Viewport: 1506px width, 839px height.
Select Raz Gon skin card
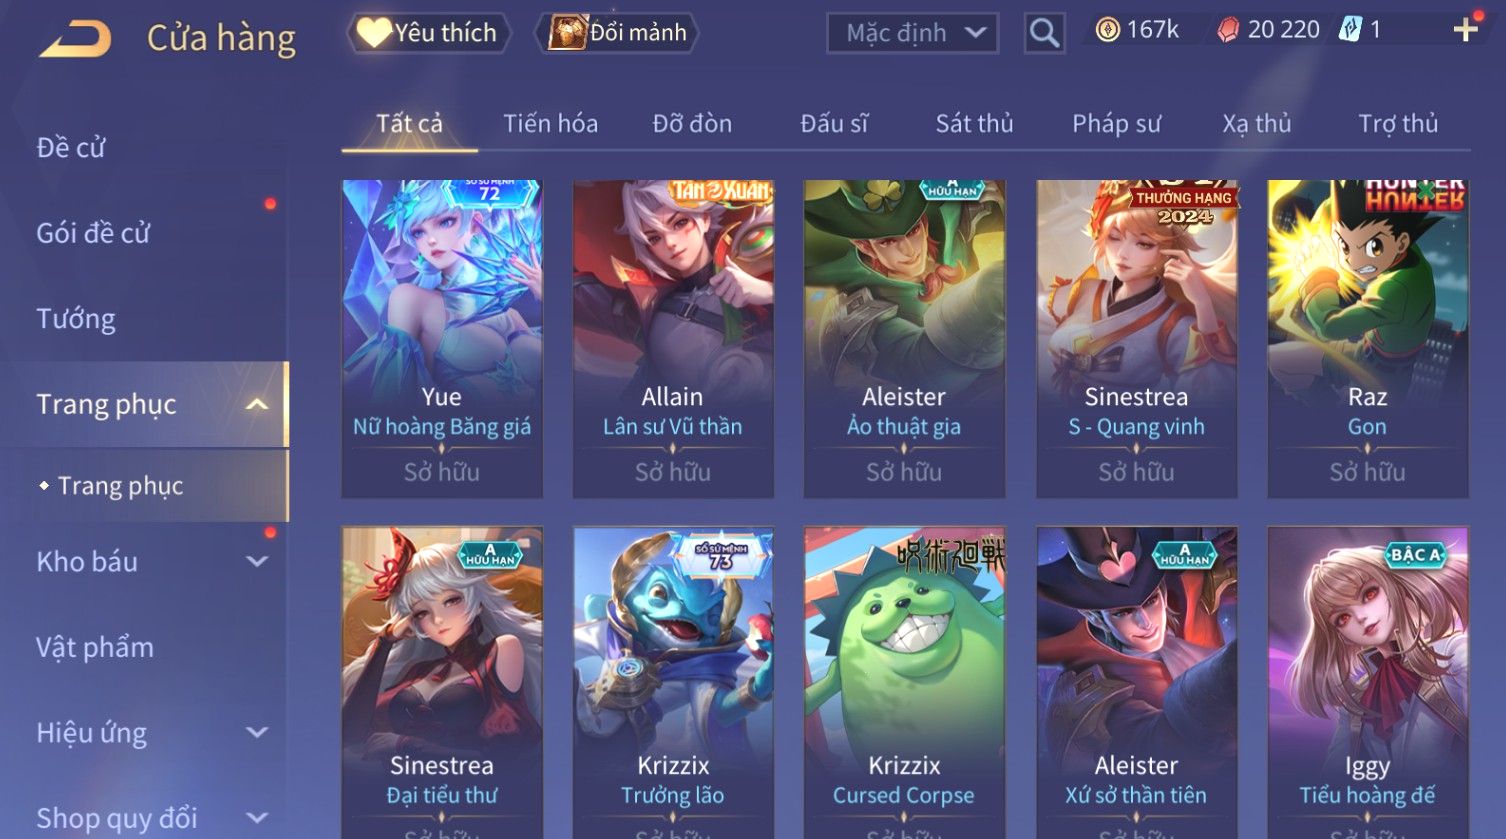click(1367, 339)
